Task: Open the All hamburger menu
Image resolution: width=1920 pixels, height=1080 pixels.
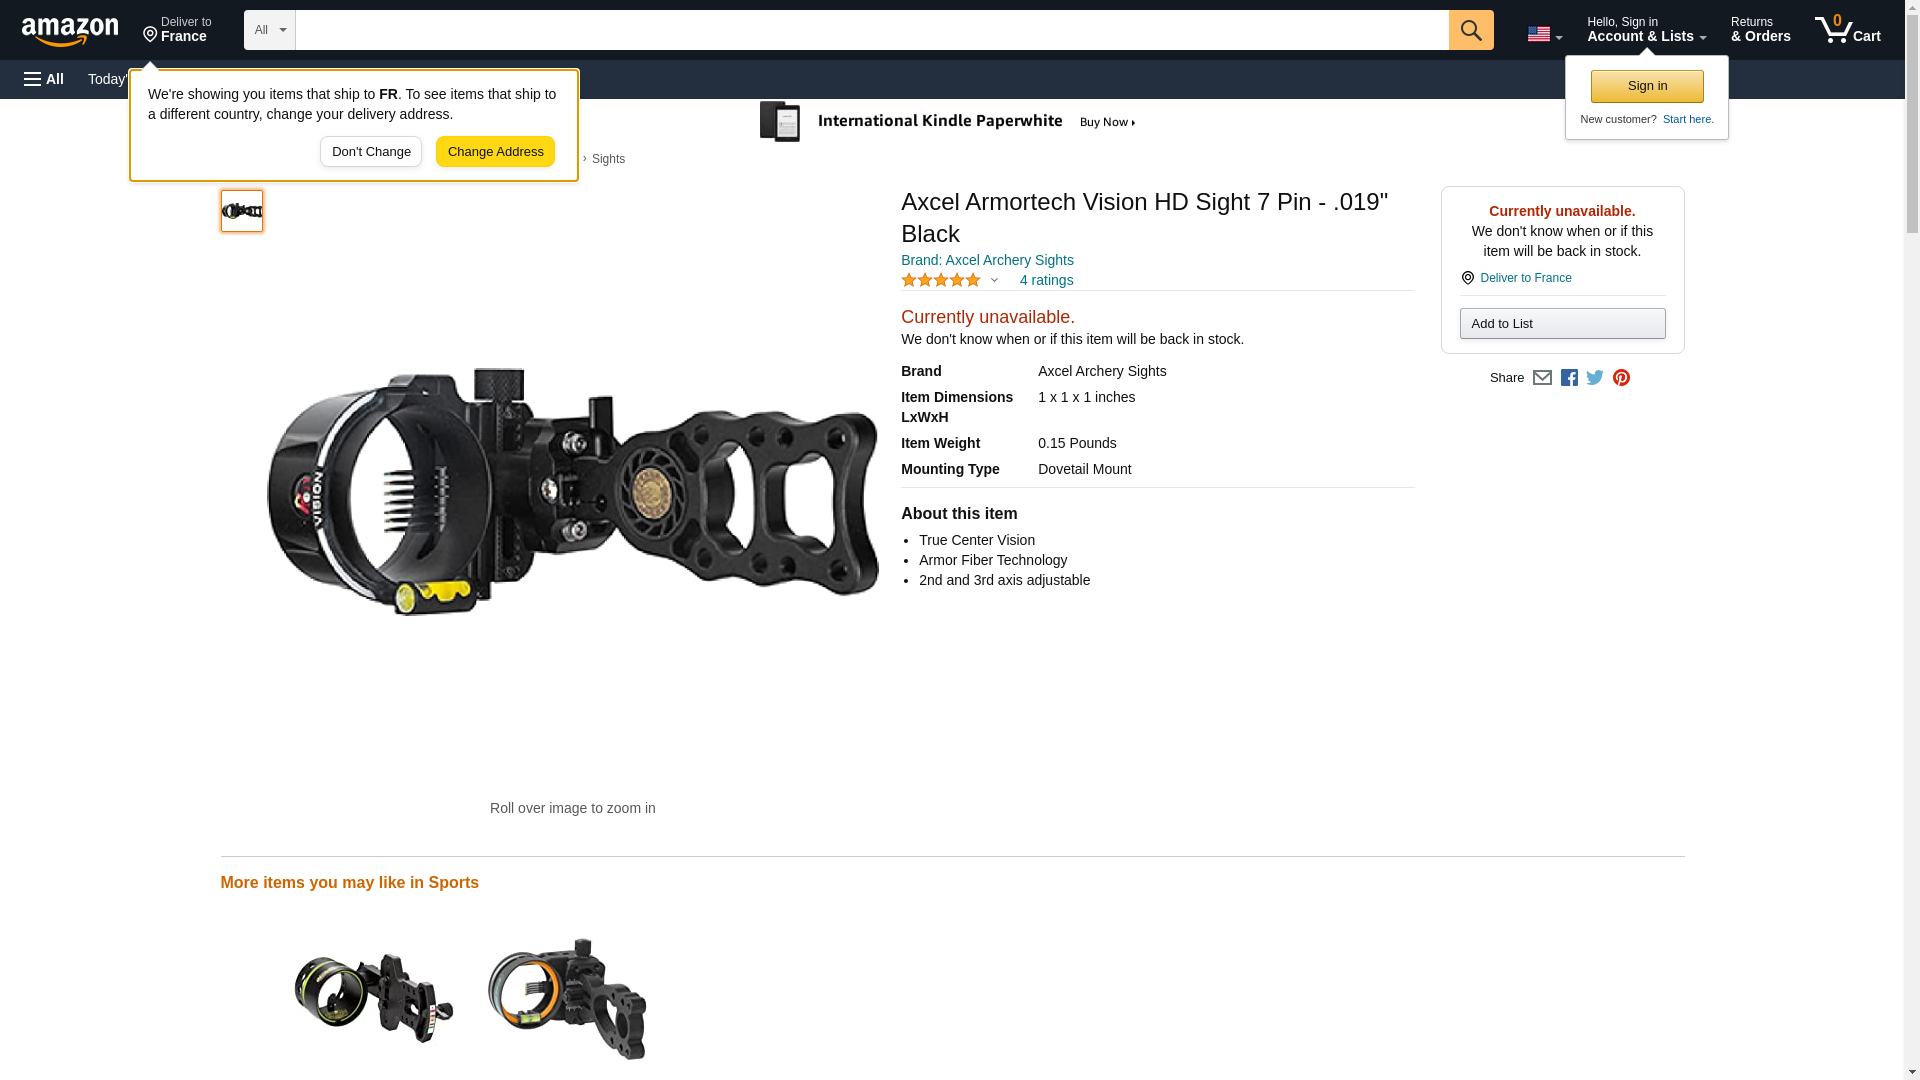Action: click(44, 79)
